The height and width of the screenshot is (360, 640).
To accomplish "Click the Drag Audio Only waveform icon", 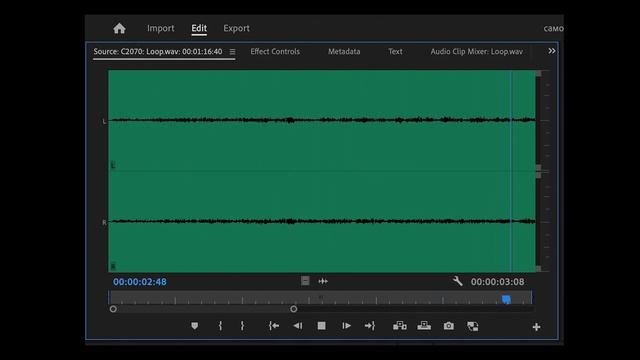I will coord(323,281).
